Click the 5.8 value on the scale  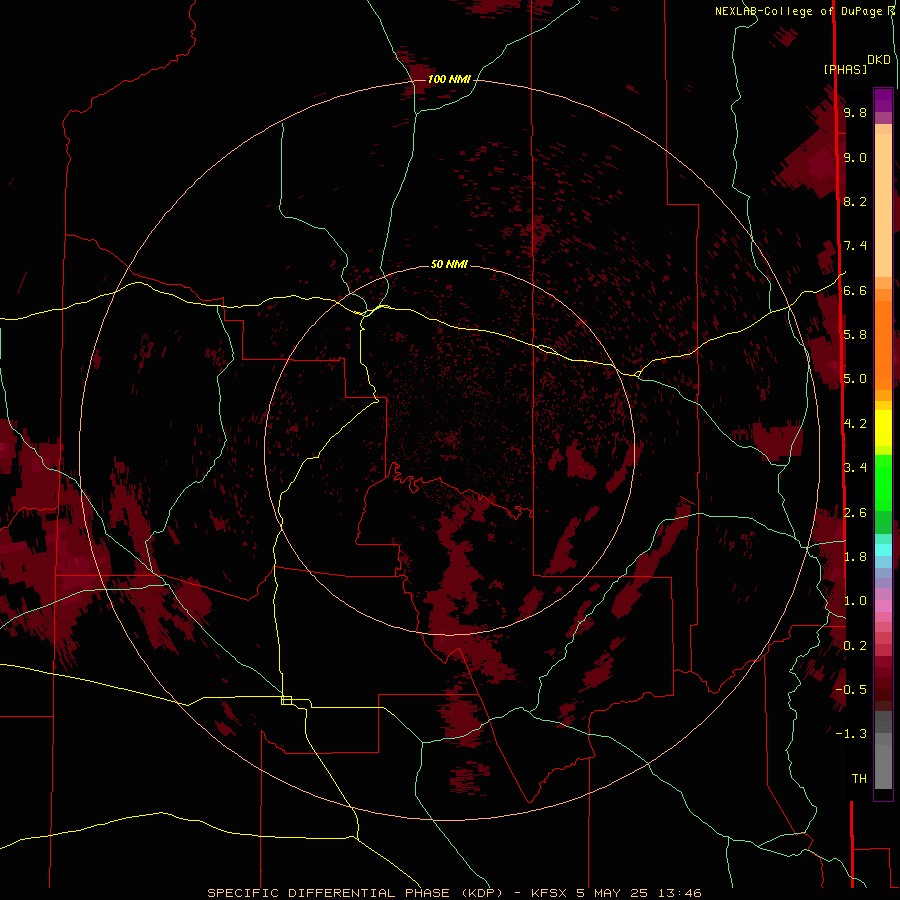[x=855, y=335]
